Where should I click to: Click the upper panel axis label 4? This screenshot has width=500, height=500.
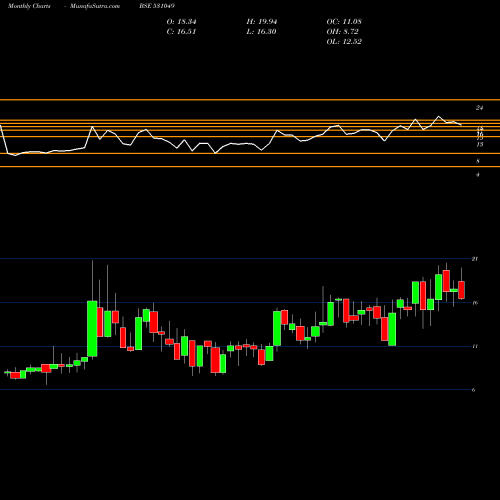(478, 174)
